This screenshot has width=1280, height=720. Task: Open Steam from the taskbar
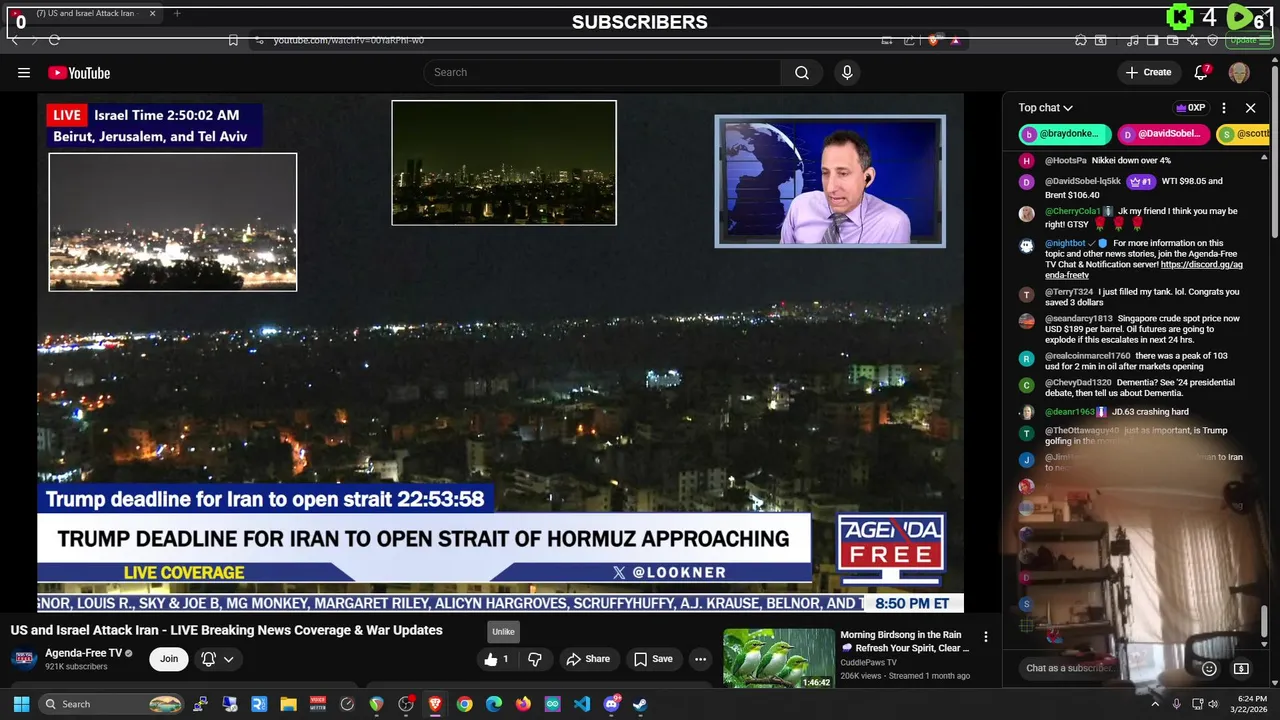tap(640, 704)
